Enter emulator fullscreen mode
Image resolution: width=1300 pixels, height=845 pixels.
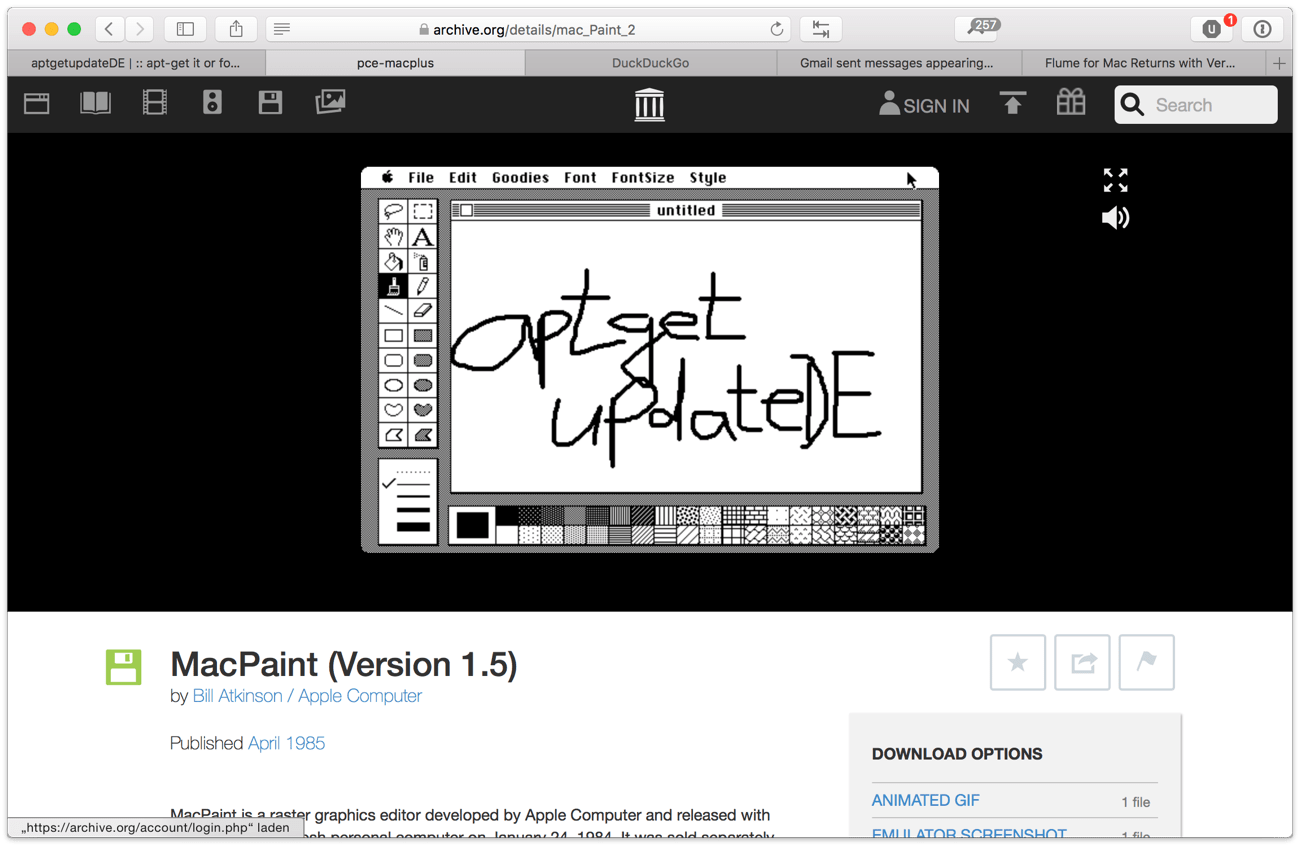point(1115,180)
